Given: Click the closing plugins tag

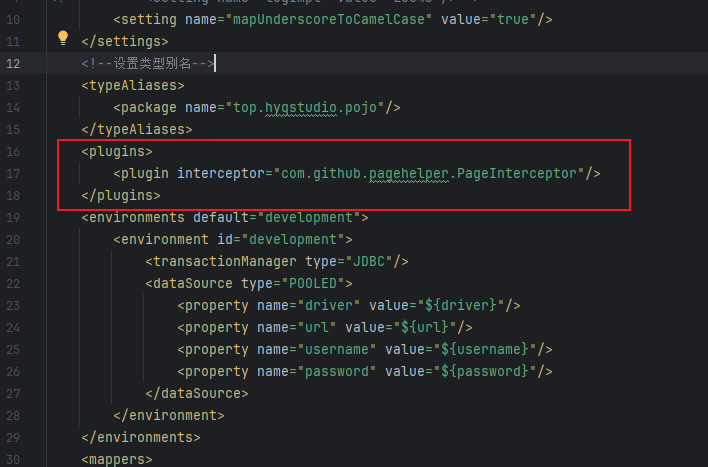Looking at the screenshot, I should (121, 196).
